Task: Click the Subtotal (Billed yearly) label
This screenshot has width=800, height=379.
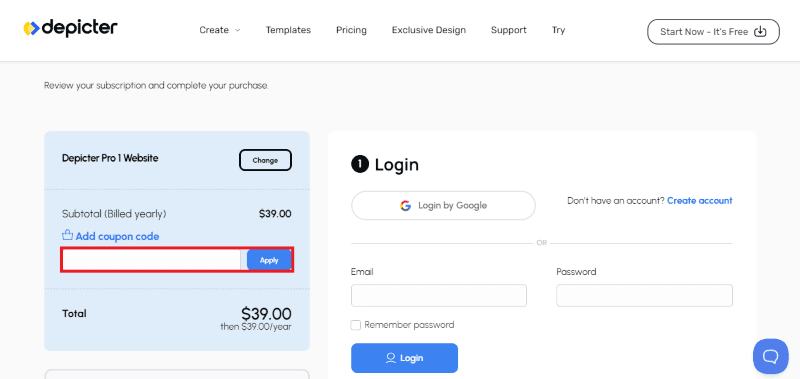Action: pos(114,214)
